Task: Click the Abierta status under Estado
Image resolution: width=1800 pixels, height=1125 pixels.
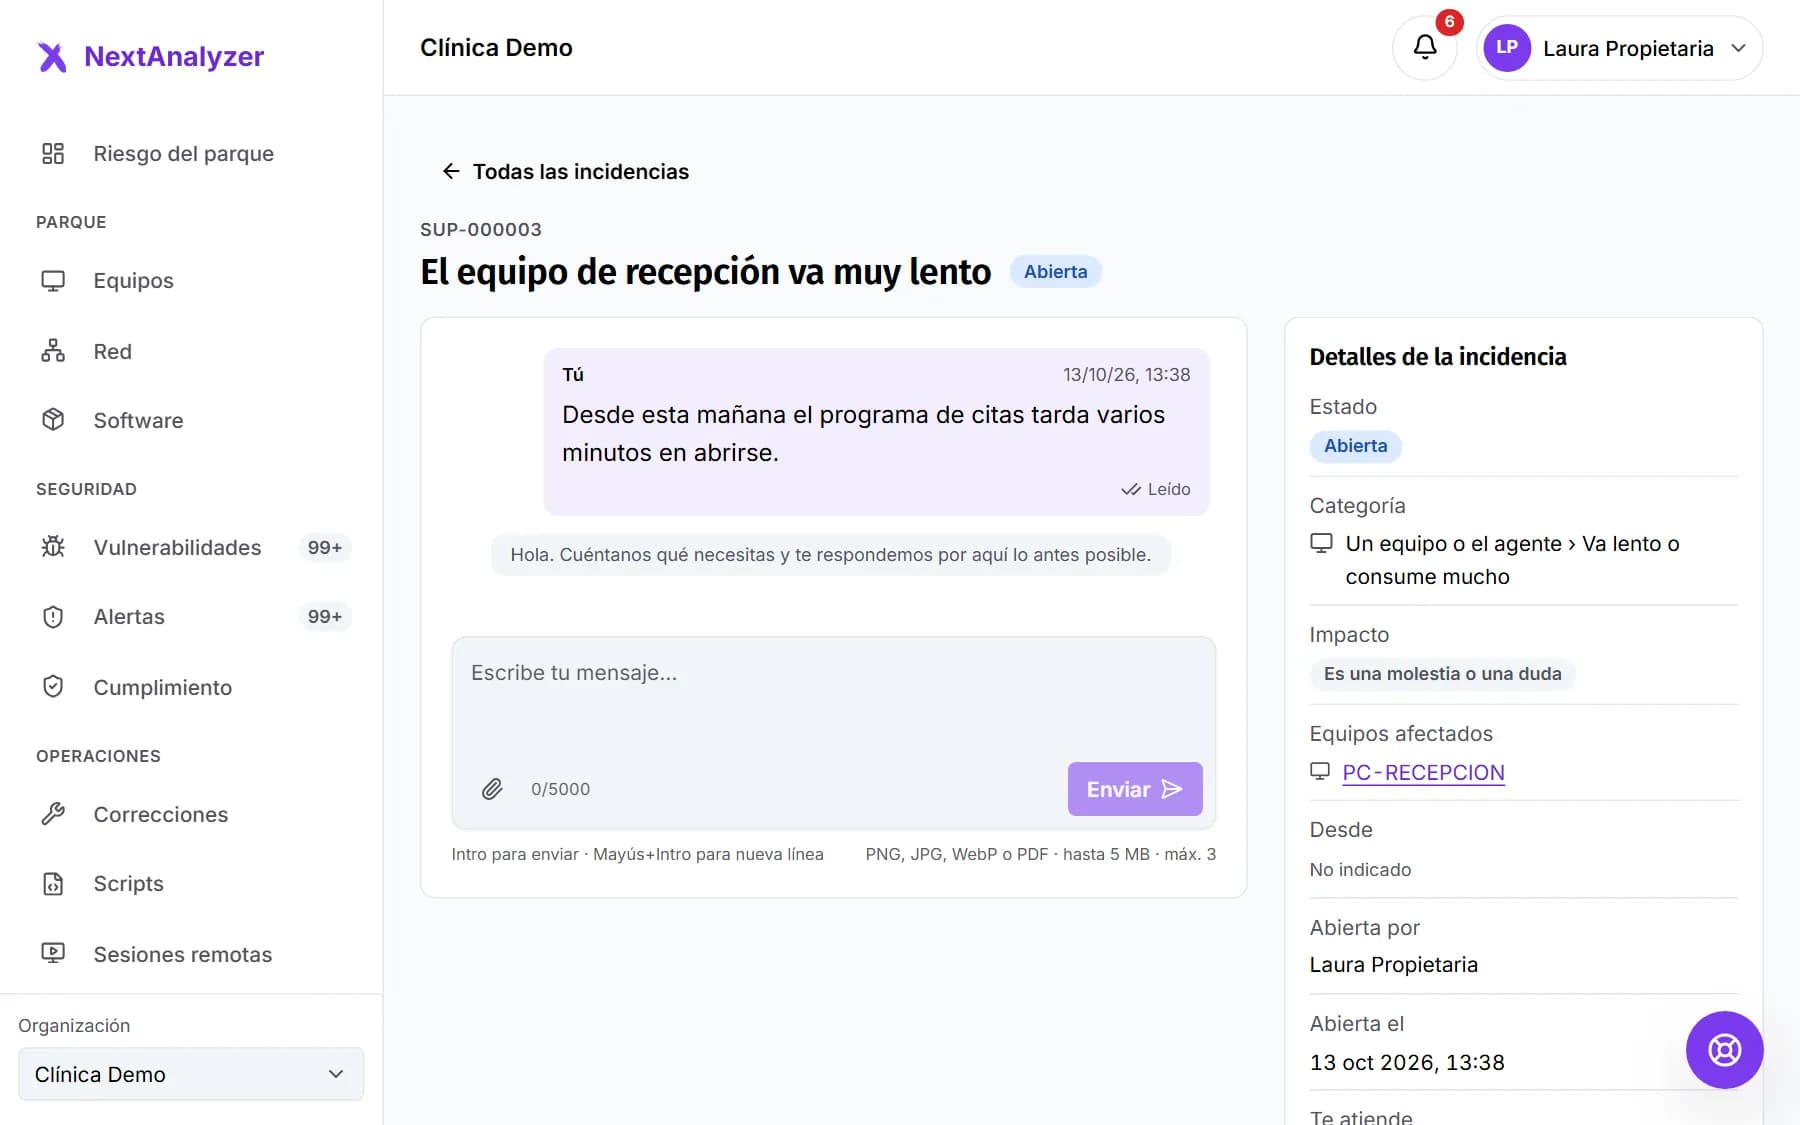Action: pos(1356,446)
